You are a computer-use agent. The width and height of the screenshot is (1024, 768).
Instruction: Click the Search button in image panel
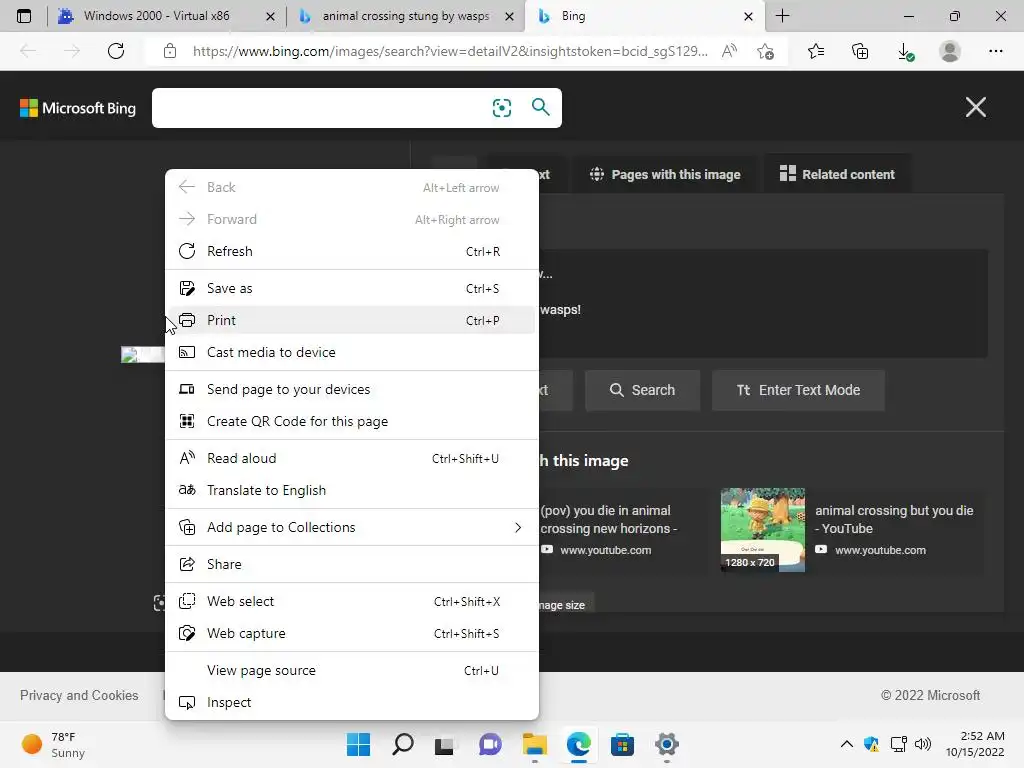click(x=643, y=391)
